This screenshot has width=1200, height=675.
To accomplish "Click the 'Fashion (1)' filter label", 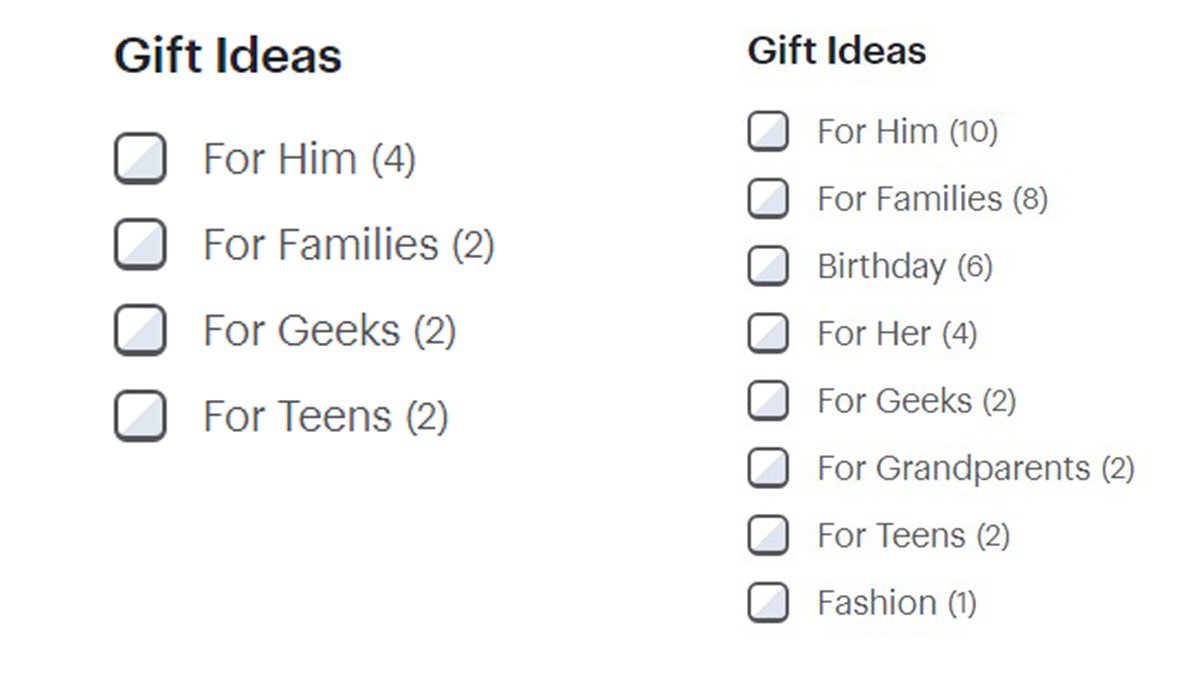I will (896, 603).
